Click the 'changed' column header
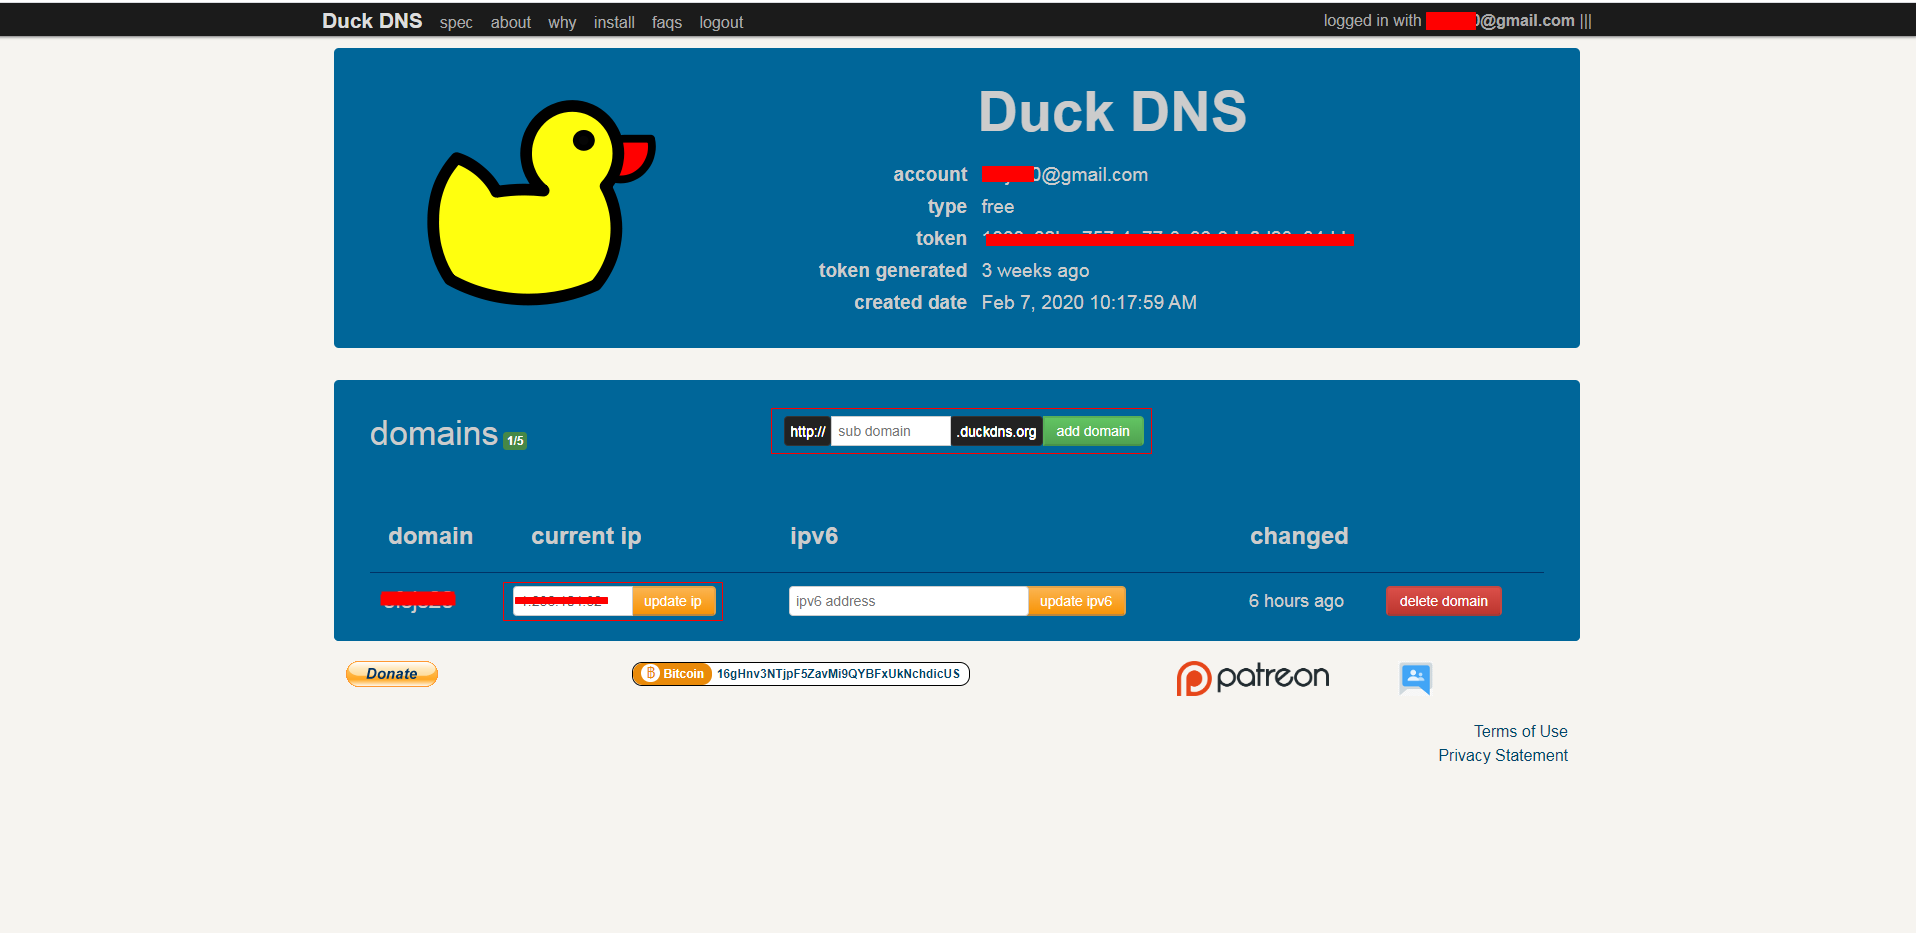 click(x=1299, y=536)
